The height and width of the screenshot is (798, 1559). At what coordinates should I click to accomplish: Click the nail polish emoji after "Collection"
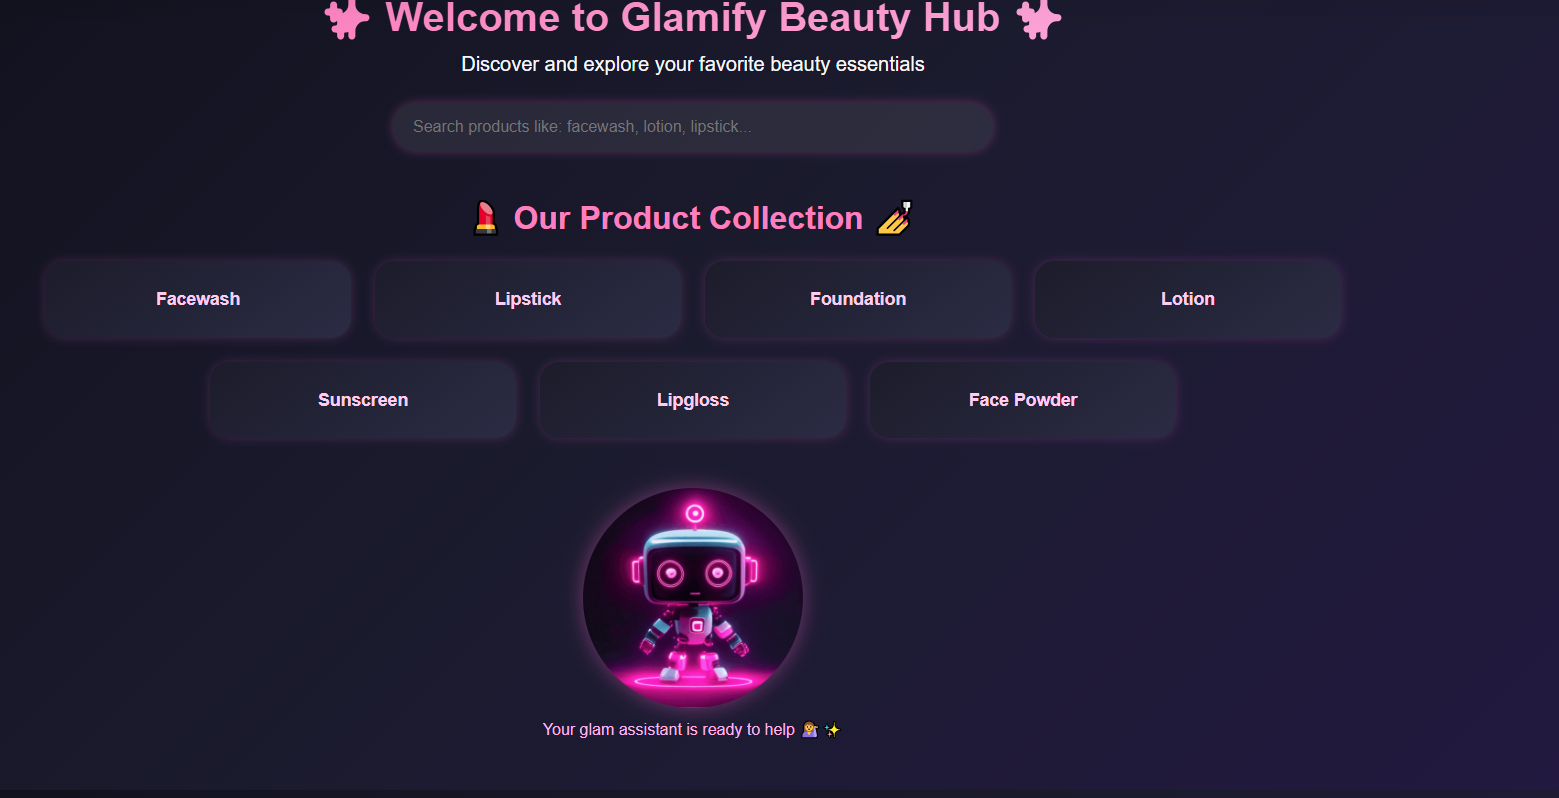click(895, 218)
